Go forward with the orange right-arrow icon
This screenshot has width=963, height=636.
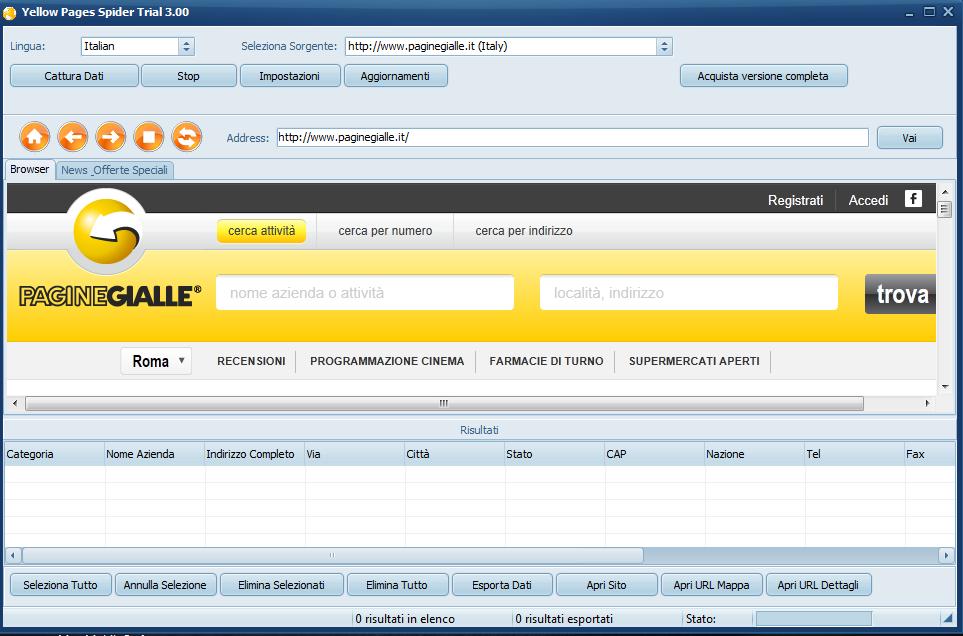111,136
